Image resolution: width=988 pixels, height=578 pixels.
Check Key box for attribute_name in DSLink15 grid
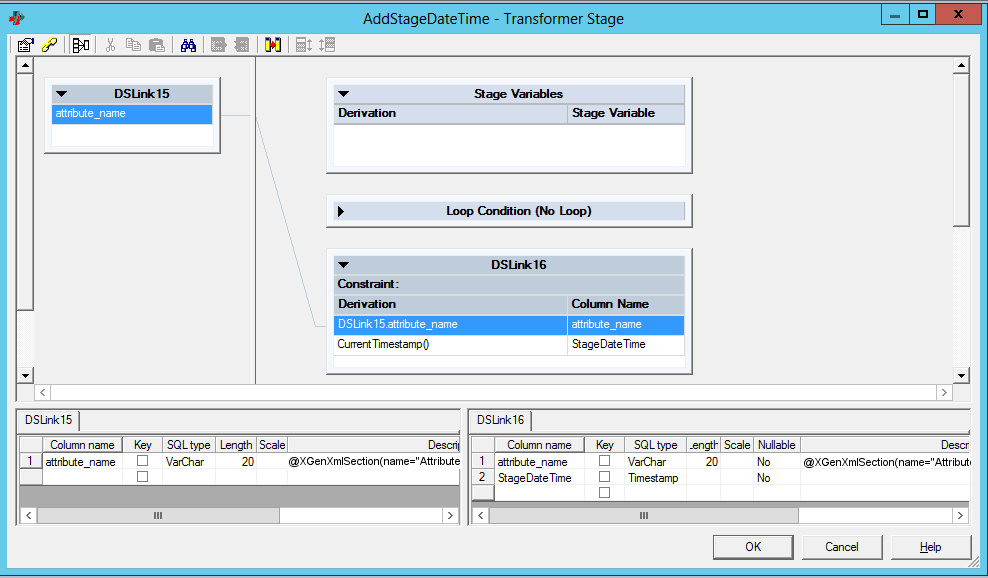(142, 461)
